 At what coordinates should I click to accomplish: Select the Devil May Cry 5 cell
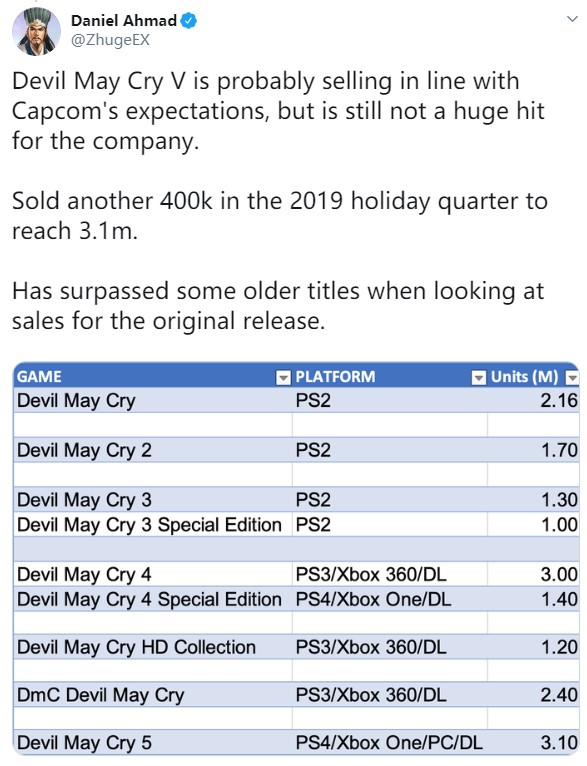pyautogui.click(x=153, y=743)
